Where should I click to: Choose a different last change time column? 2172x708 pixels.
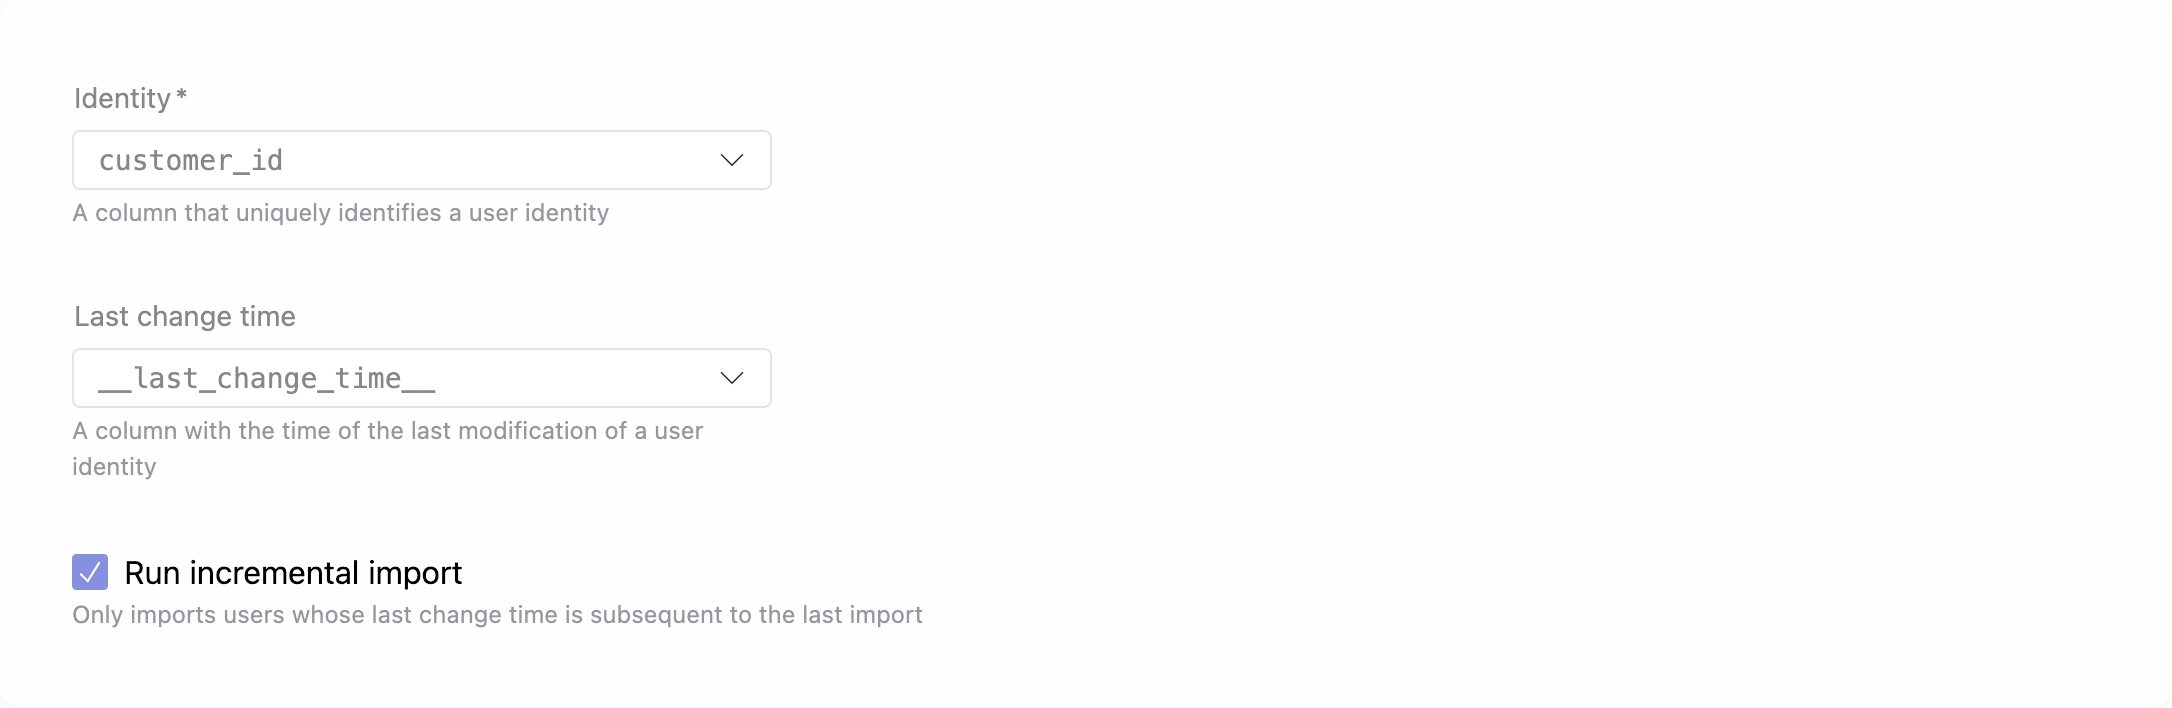click(x=421, y=378)
